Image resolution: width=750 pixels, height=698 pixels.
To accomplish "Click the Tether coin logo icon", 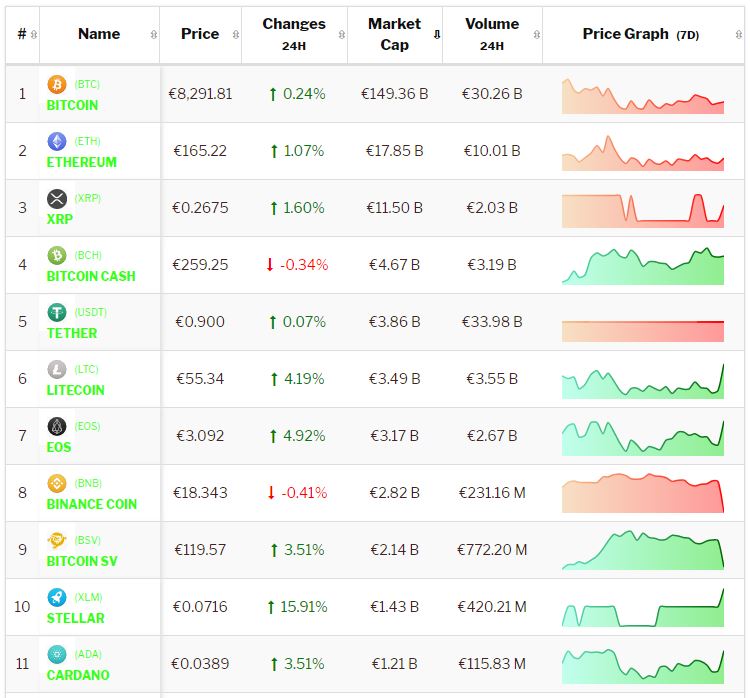I will [x=57, y=313].
